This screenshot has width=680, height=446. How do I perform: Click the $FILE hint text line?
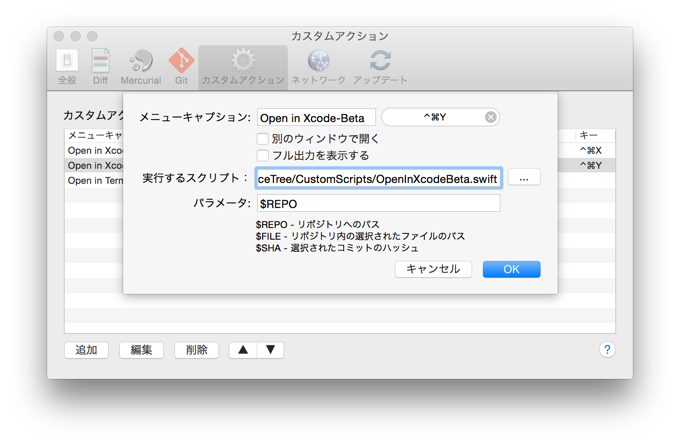click(x=360, y=236)
